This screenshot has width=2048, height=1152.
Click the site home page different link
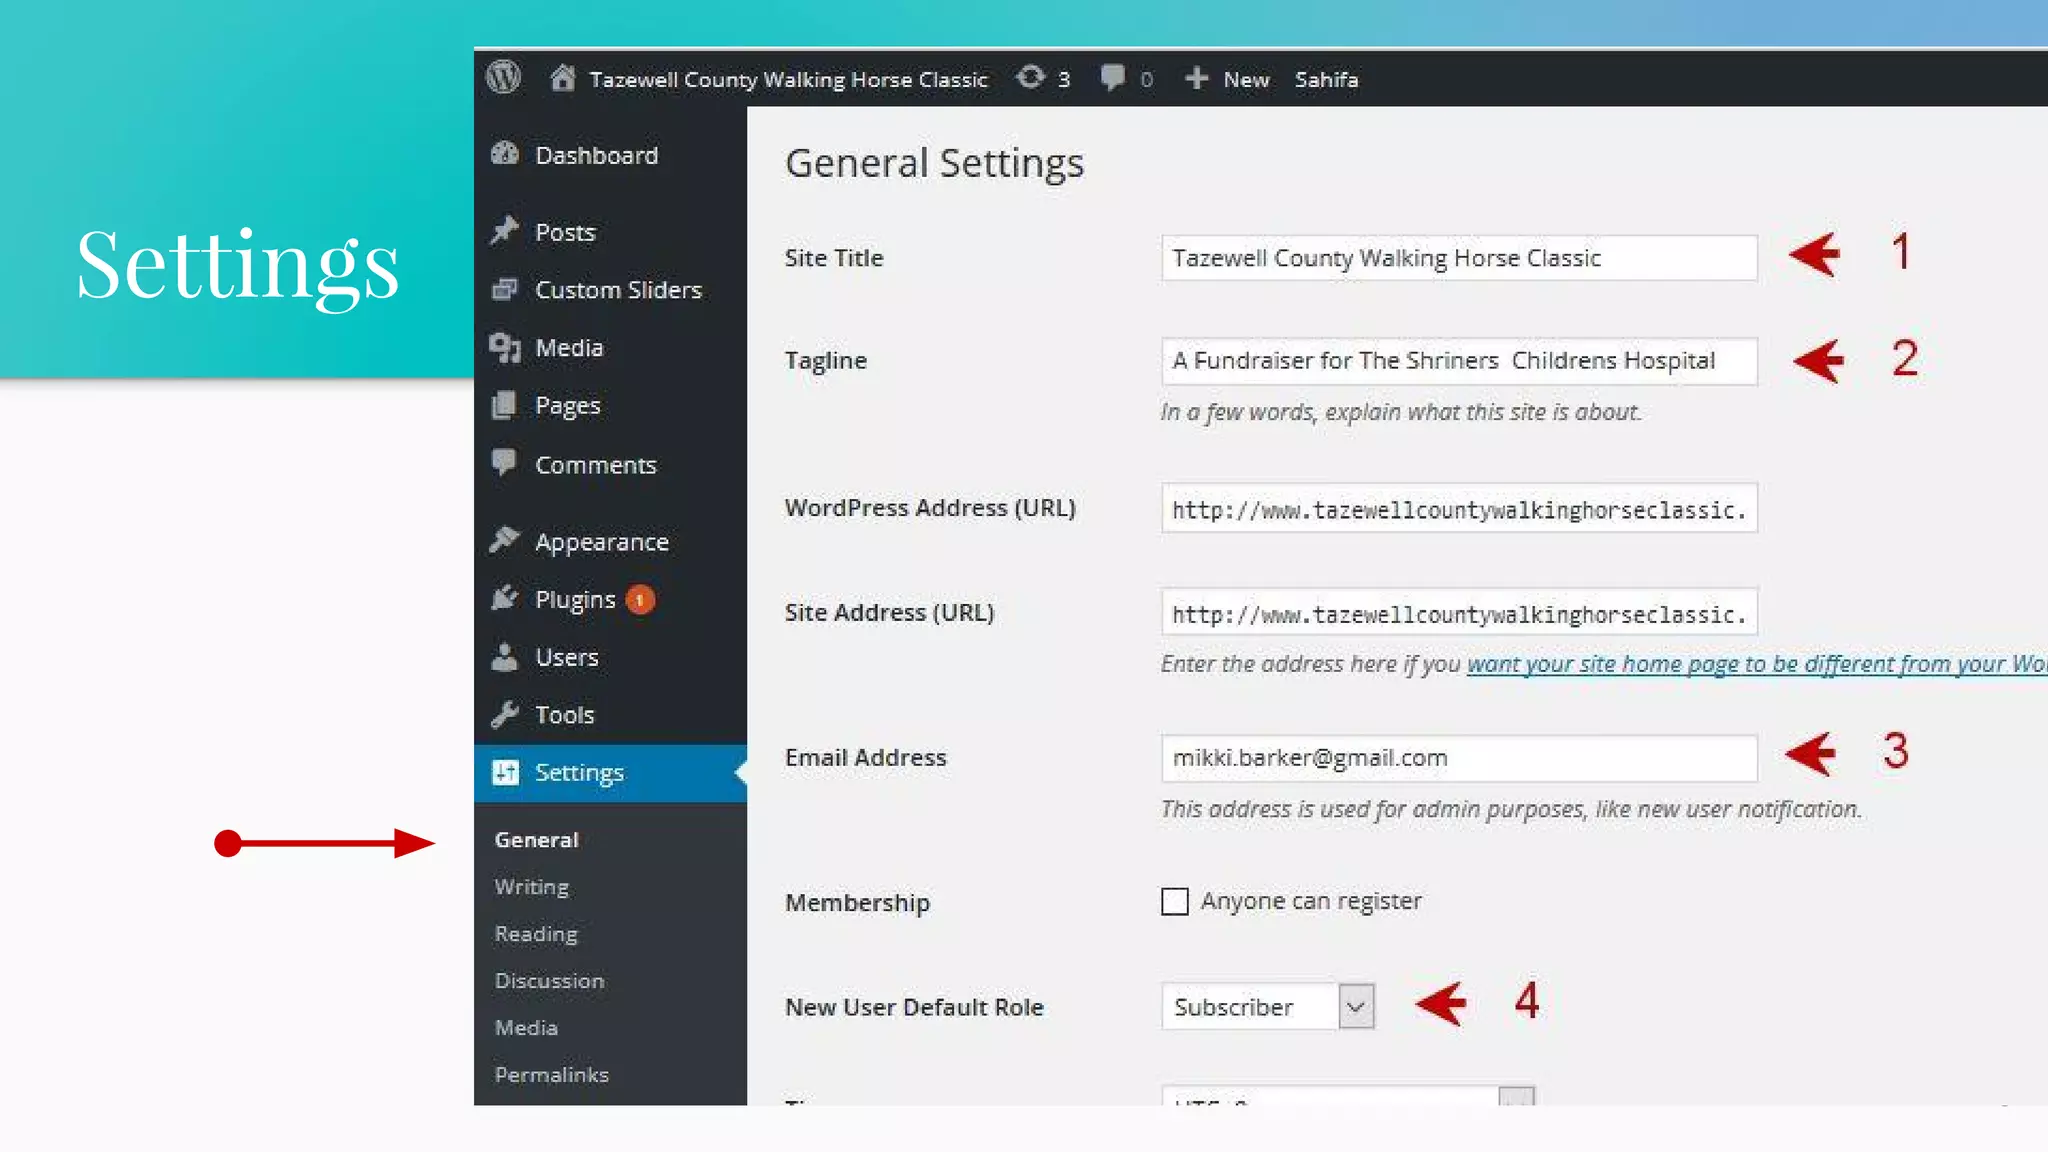[1755, 664]
